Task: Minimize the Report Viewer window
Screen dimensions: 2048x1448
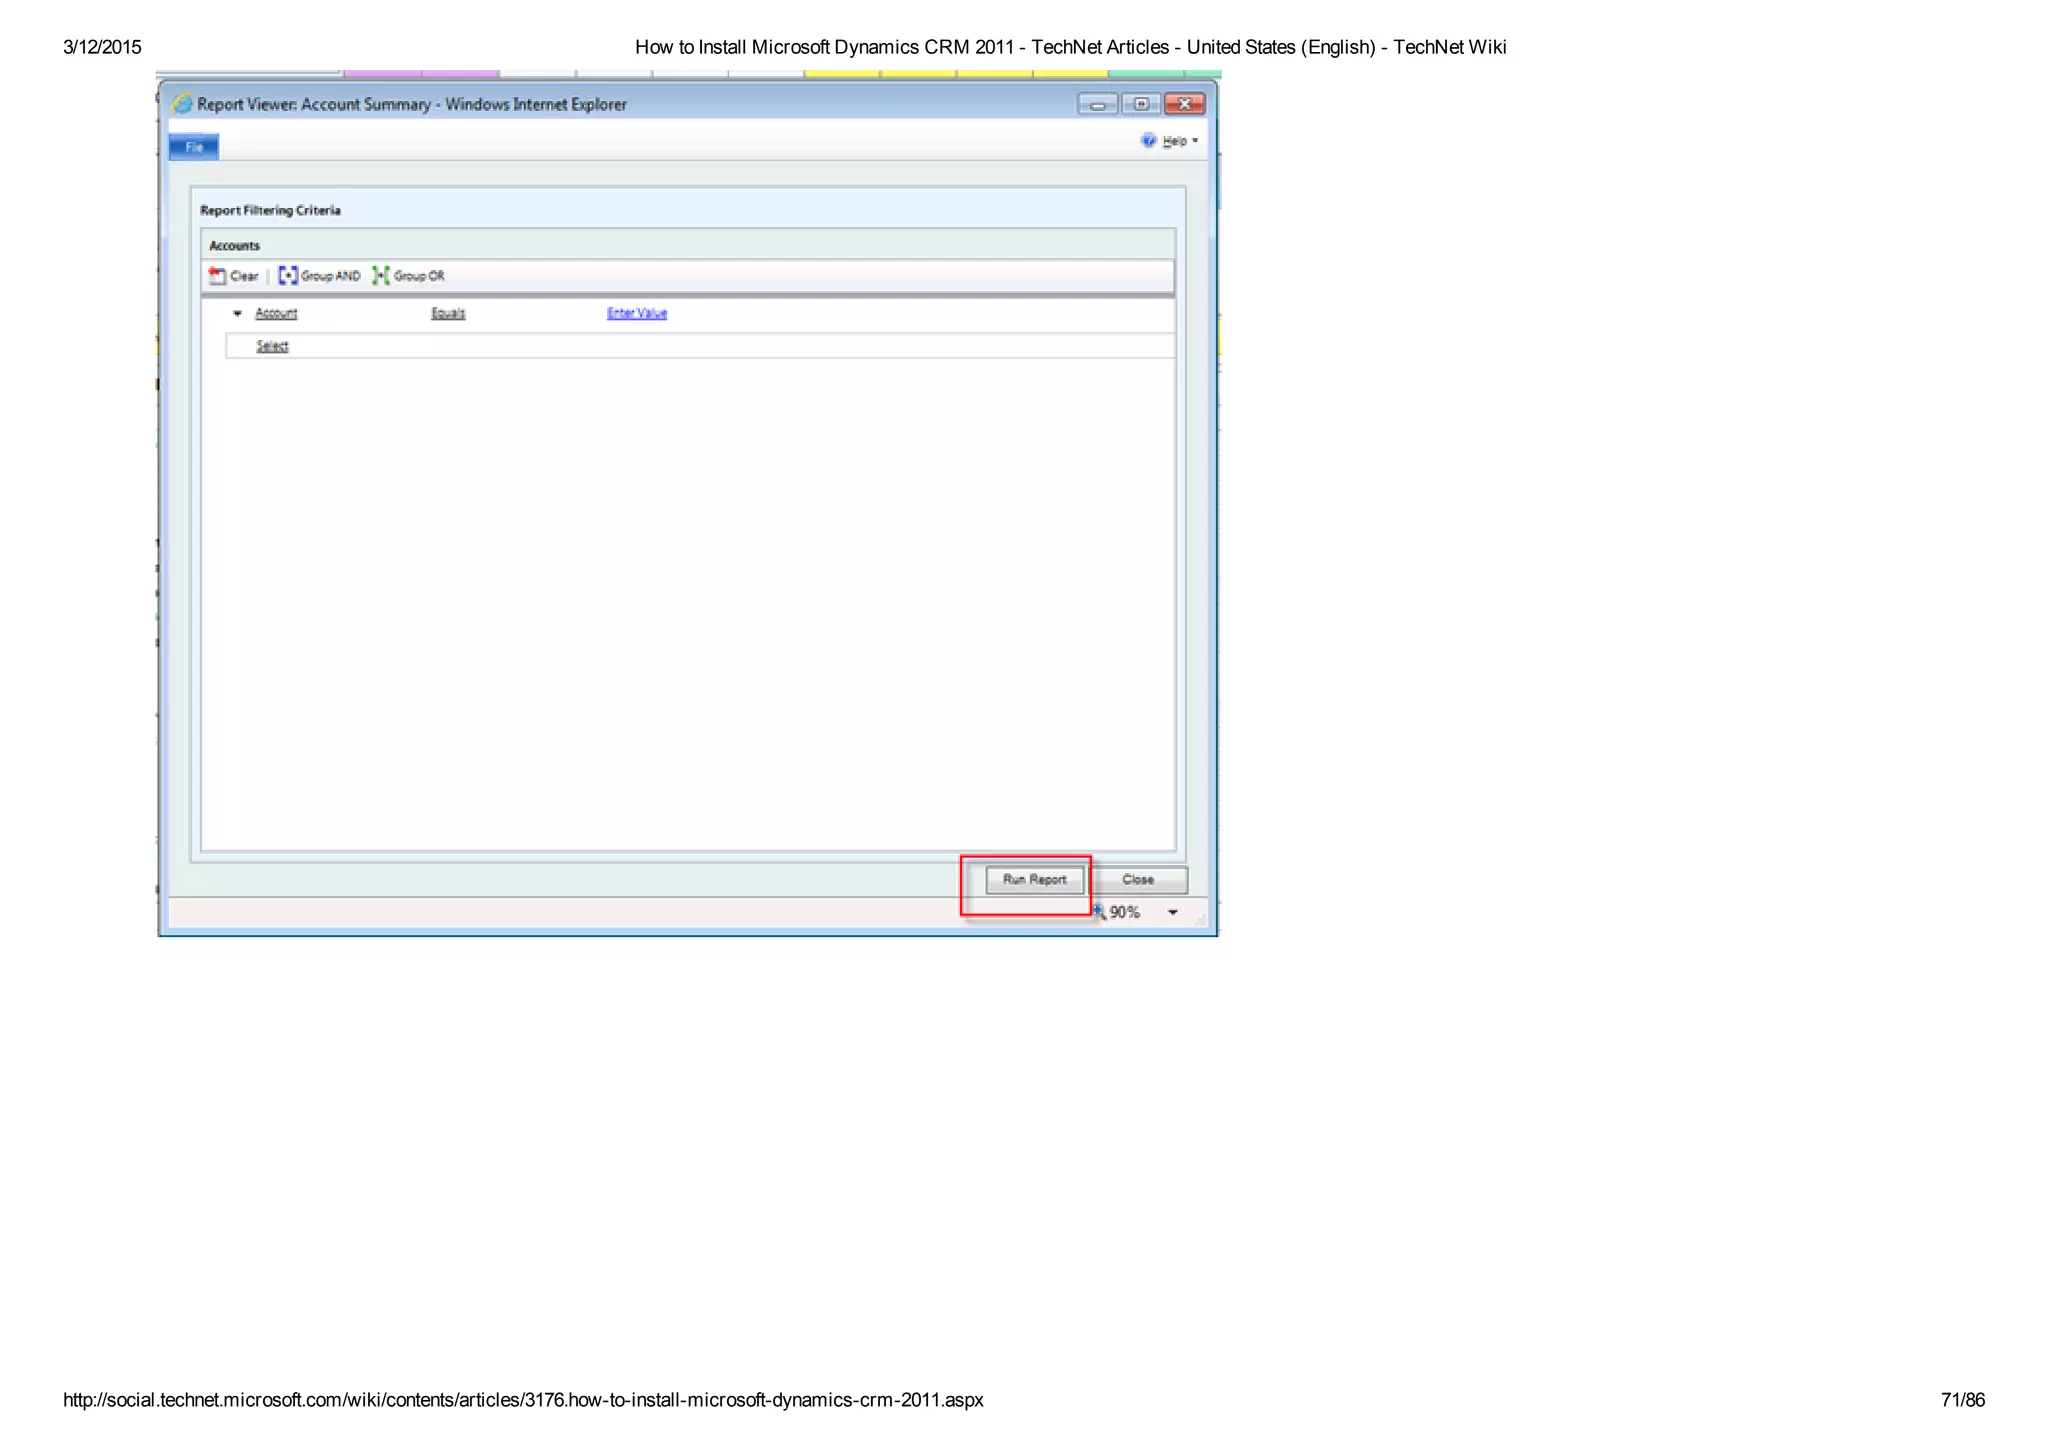Action: click(1098, 104)
